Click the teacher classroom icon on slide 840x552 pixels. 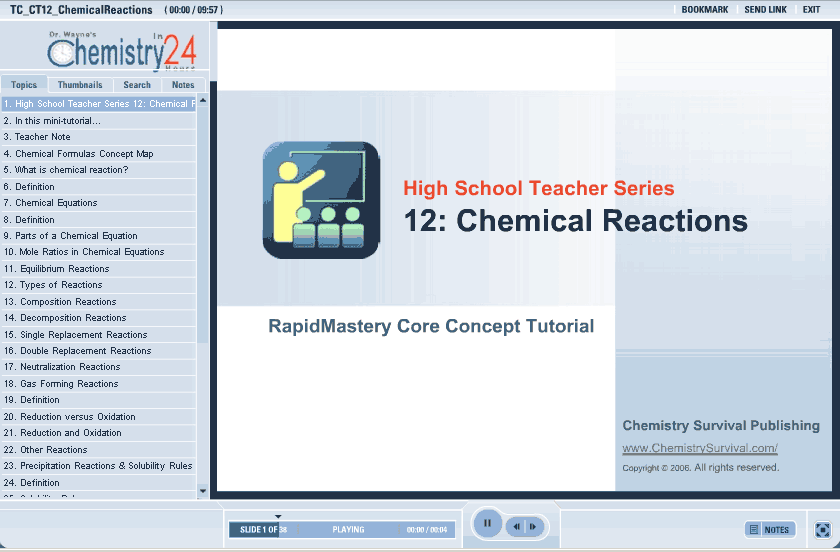tap(321, 200)
